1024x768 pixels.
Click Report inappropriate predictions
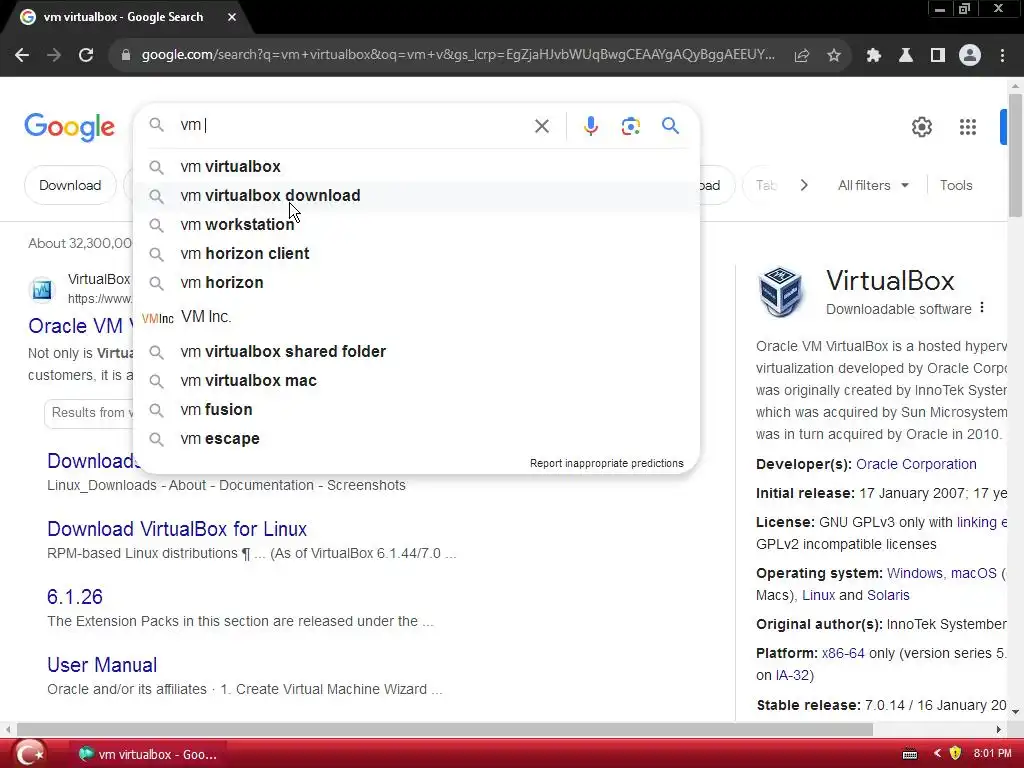pos(607,463)
